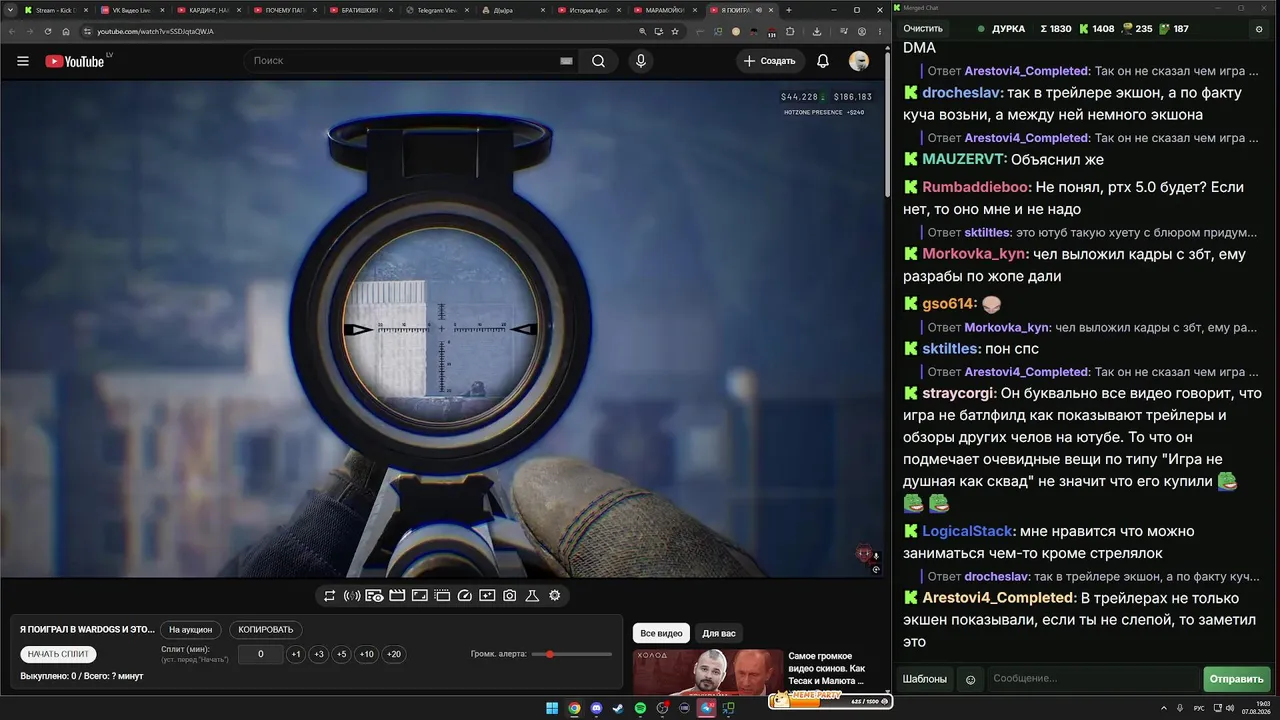Click the Шаблоны templates button
The width and height of the screenshot is (1280, 720).
(925, 679)
